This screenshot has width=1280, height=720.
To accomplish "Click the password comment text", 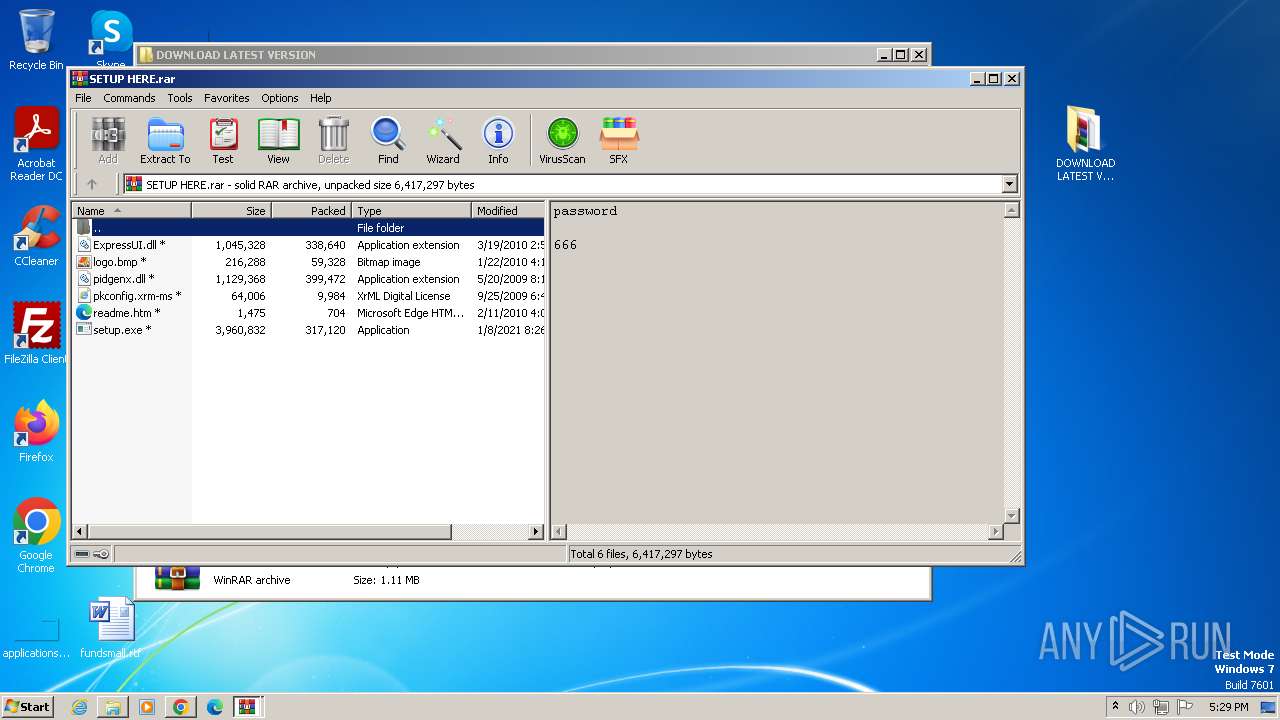I will (585, 211).
